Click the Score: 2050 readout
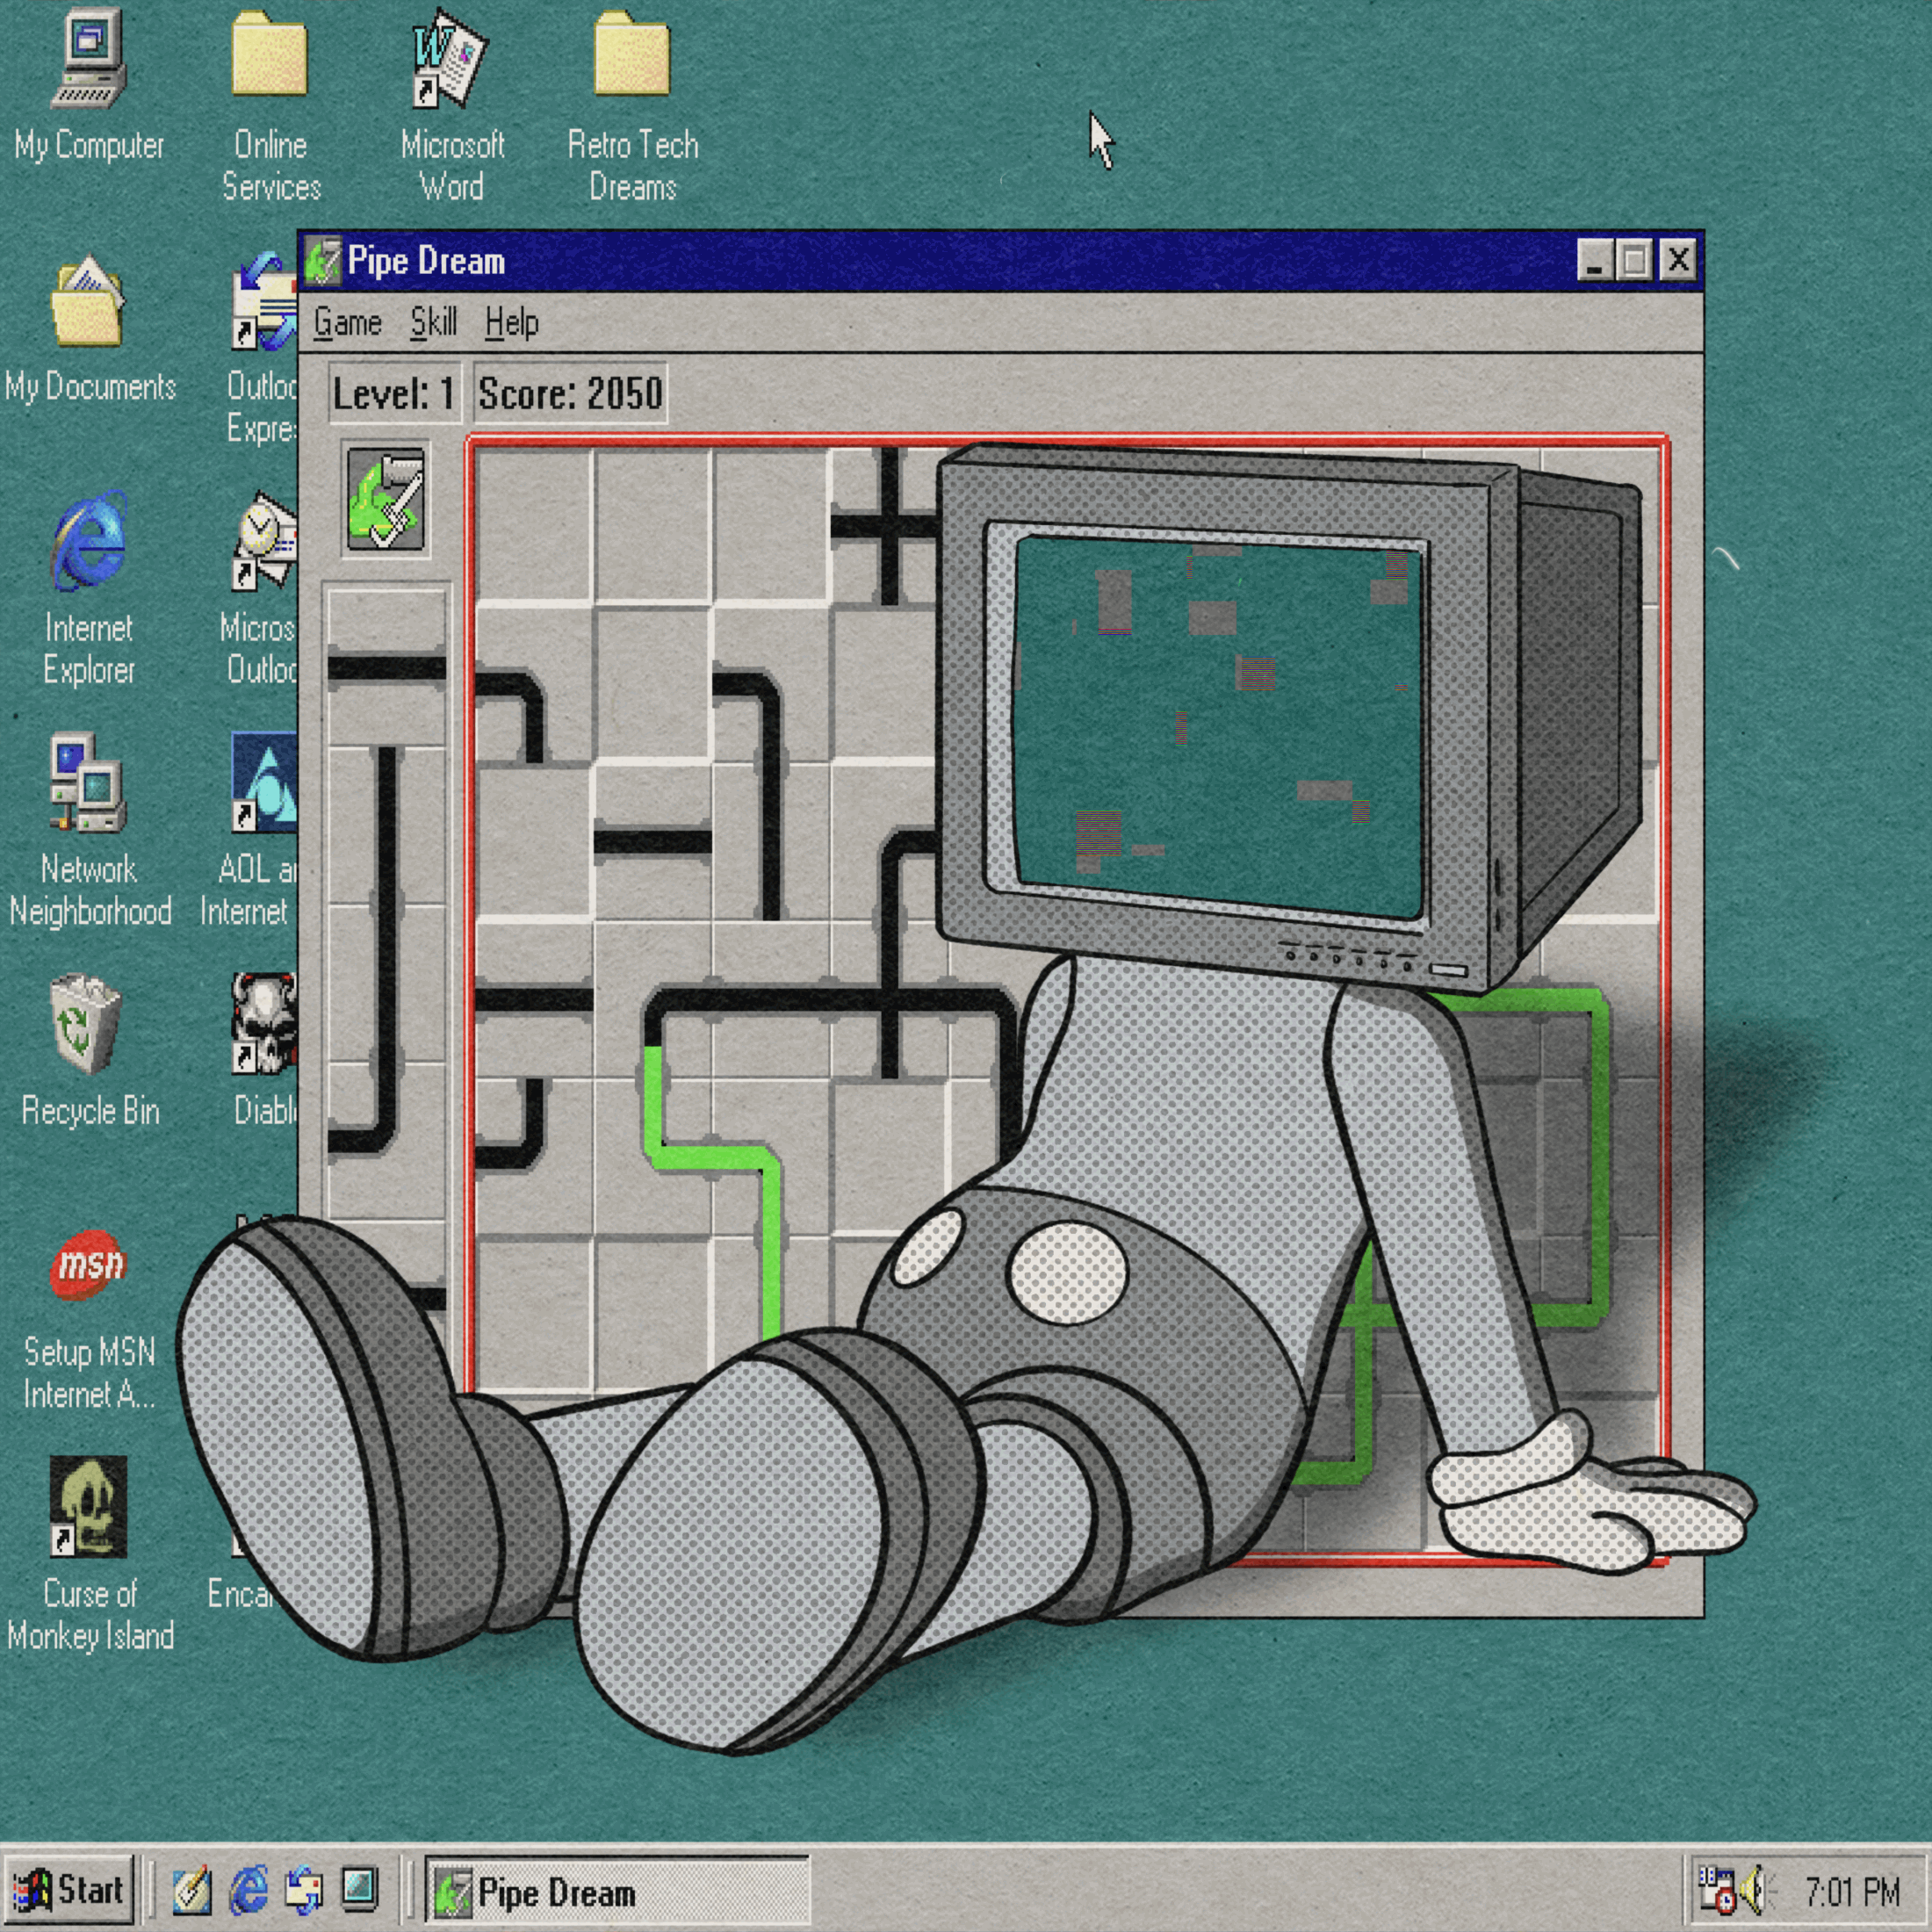This screenshot has height=1932, width=1932. 570,393
